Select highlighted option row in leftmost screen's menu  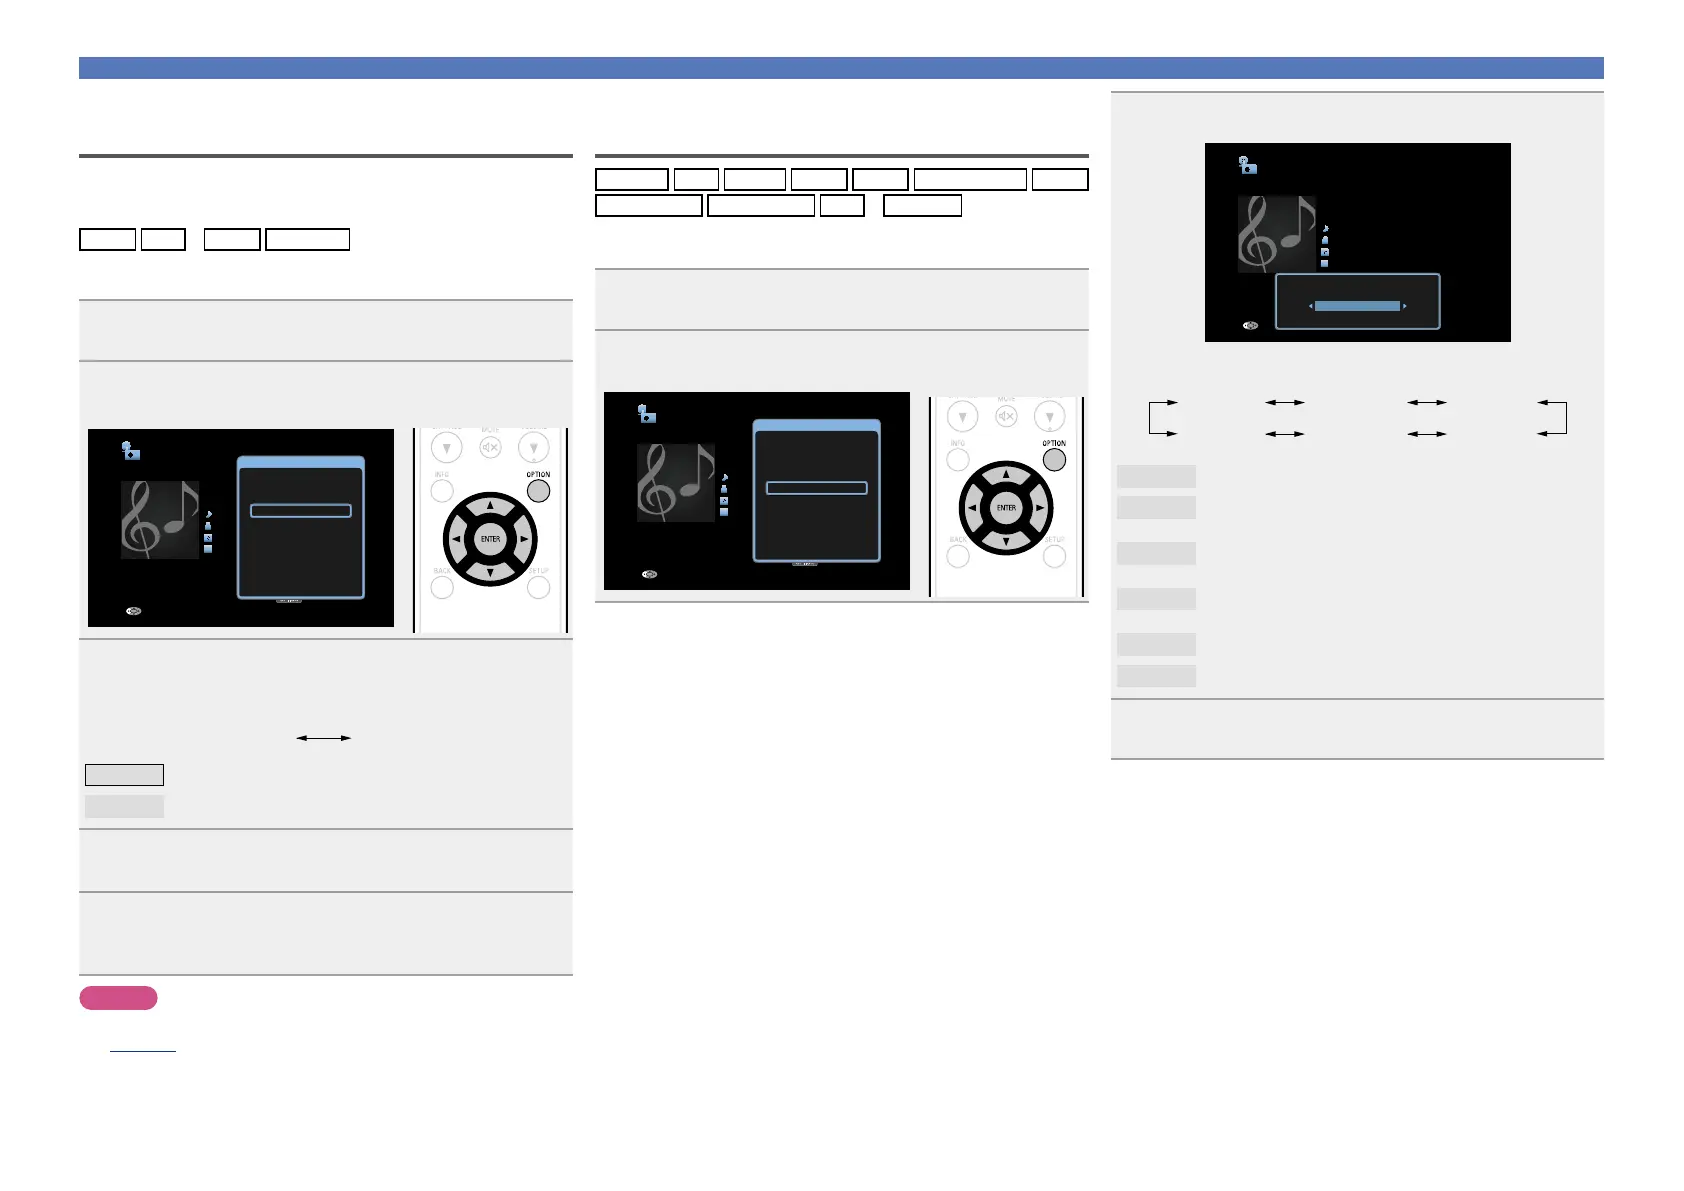300,511
